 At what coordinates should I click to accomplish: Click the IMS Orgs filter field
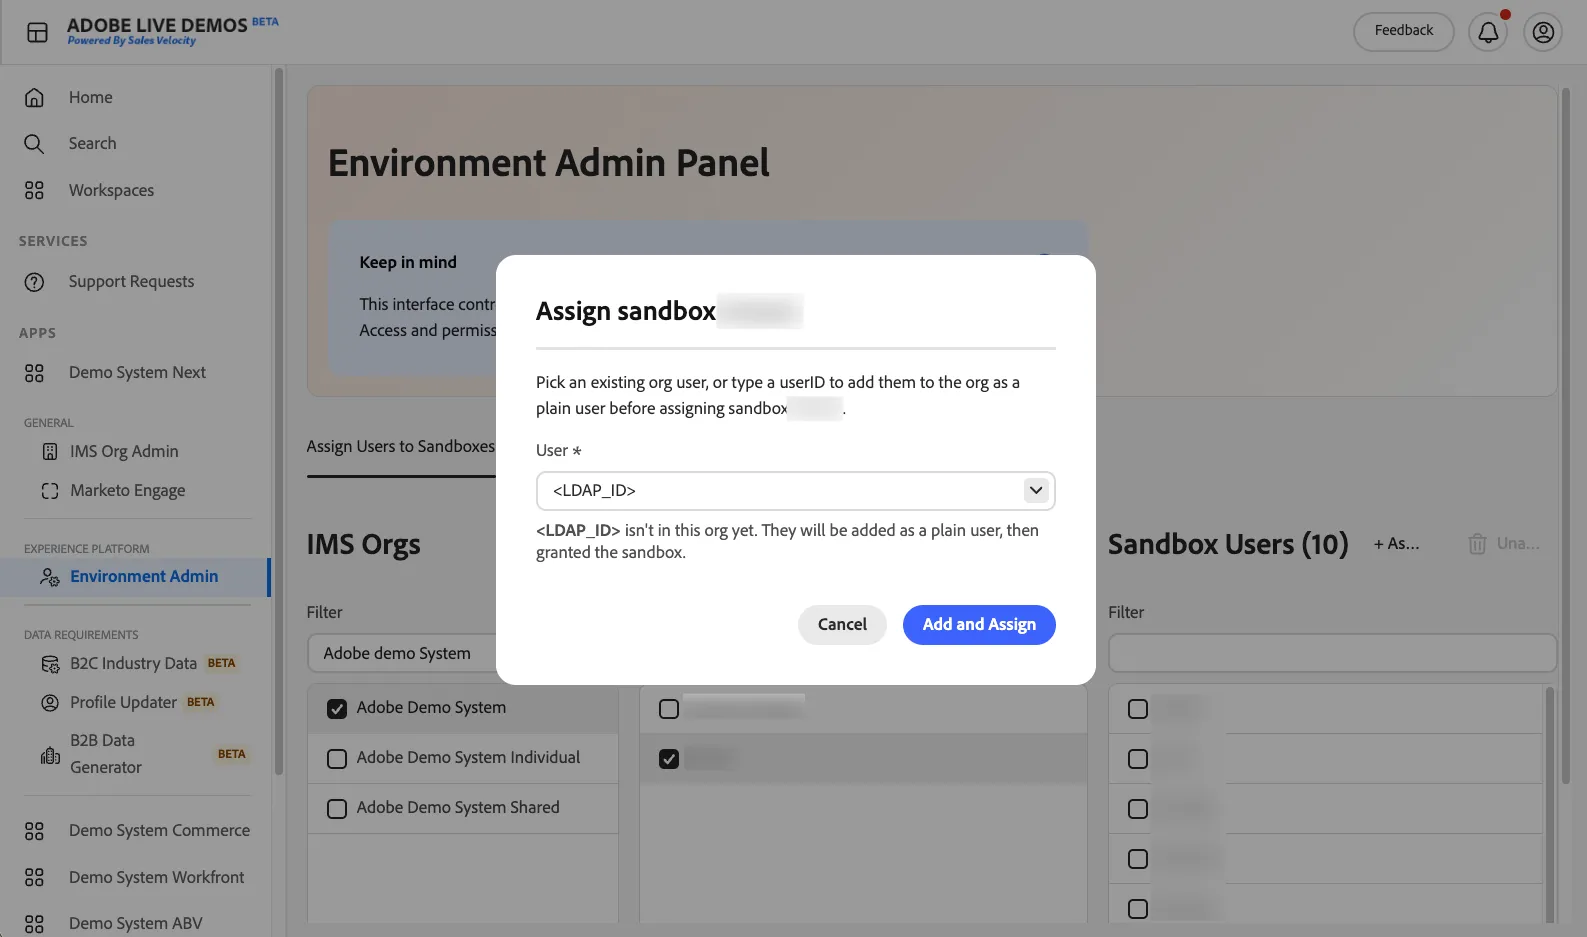[402, 653]
